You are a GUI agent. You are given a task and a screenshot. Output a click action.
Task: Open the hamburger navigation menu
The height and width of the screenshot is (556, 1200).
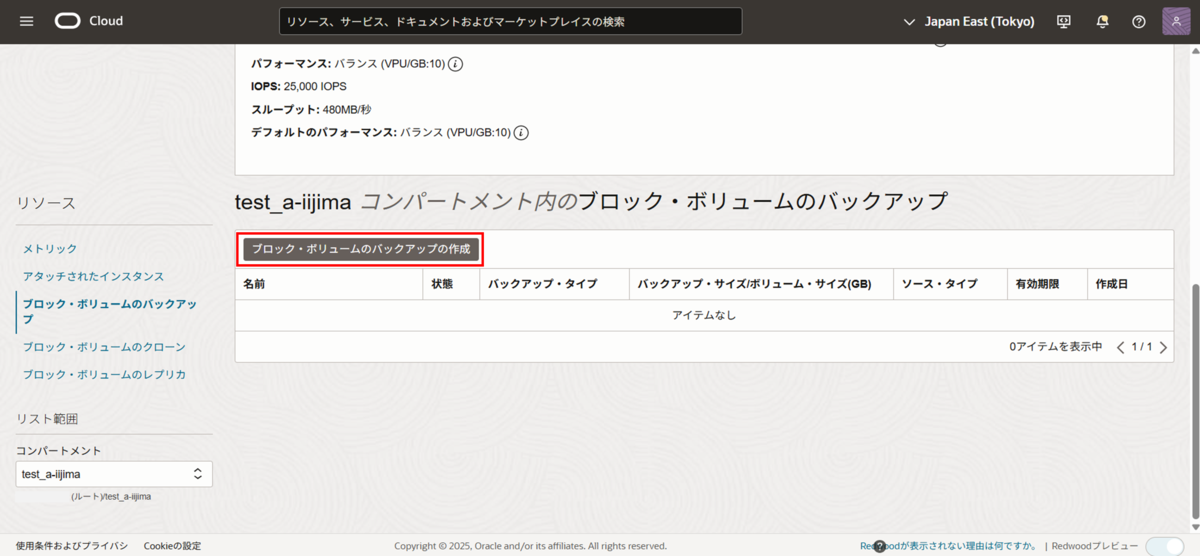tap(27, 21)
